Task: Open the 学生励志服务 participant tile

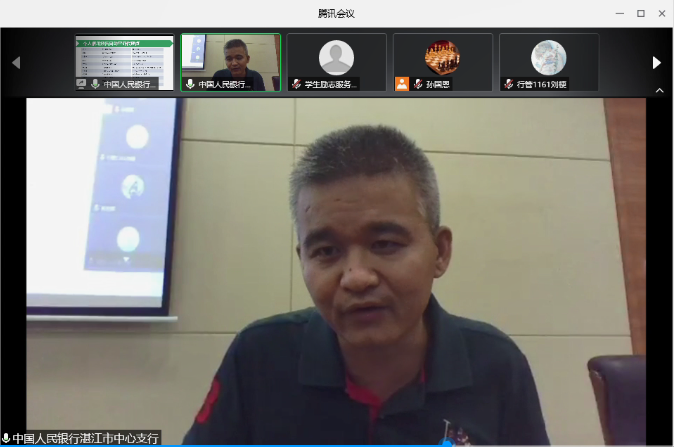Action: 336,58
